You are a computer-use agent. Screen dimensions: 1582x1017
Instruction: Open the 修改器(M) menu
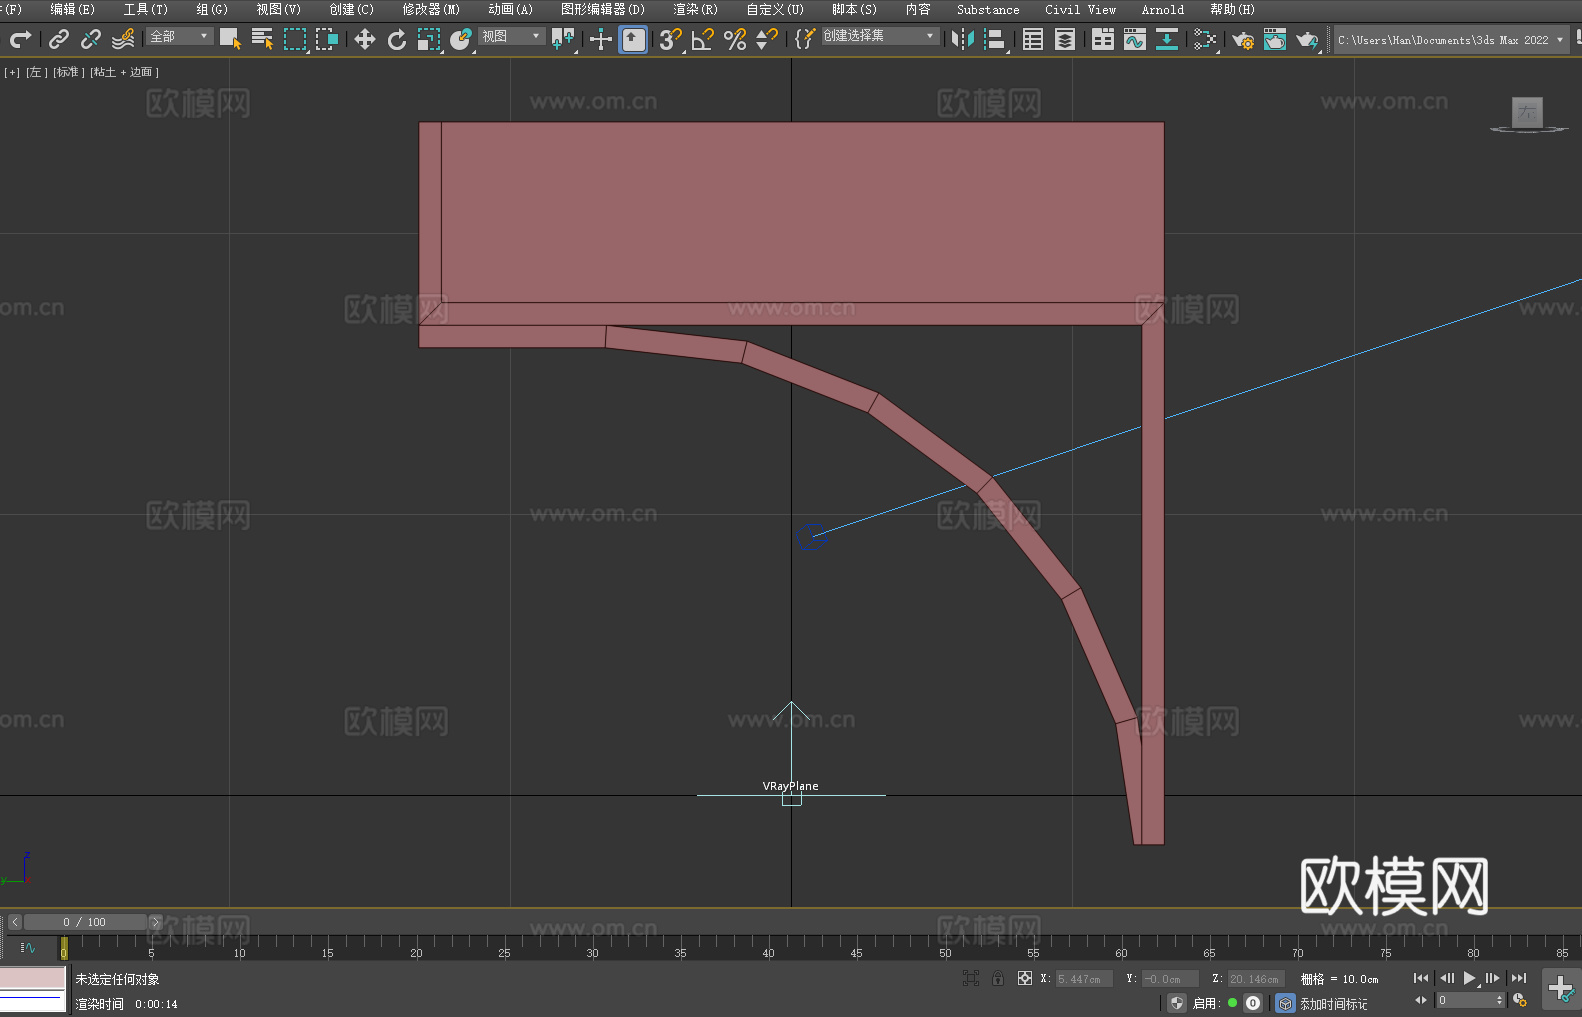(x=431, y=9)
